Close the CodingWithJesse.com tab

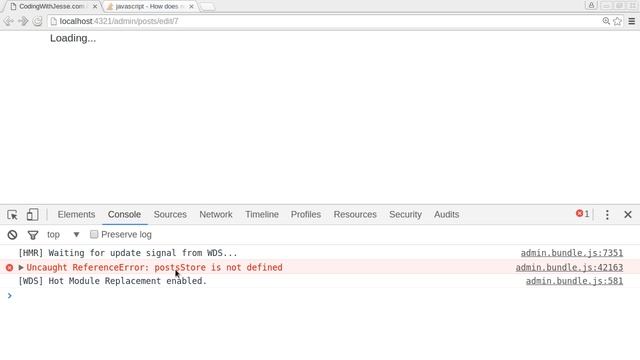[x=95, y=7]
